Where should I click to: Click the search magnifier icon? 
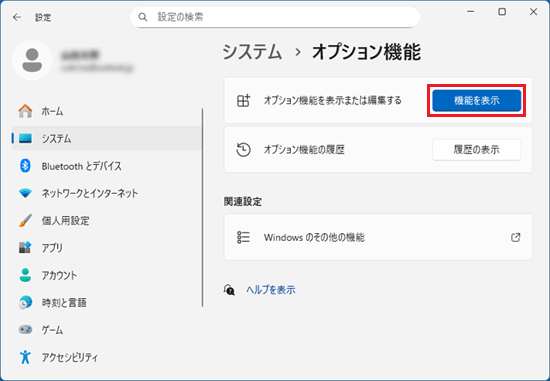tap(142, 17)
